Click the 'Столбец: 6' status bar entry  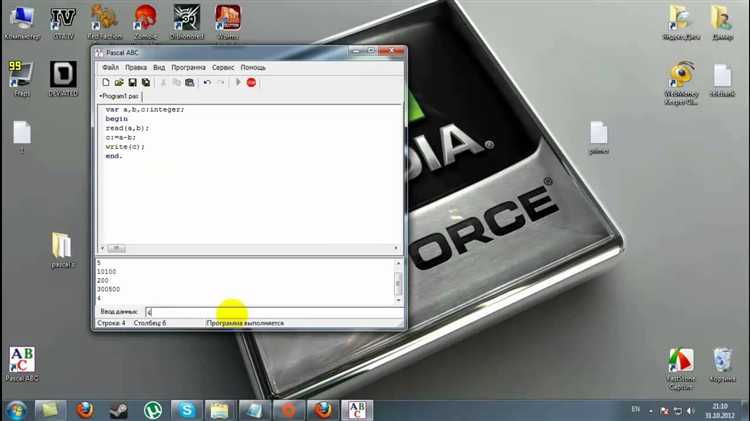150,323
